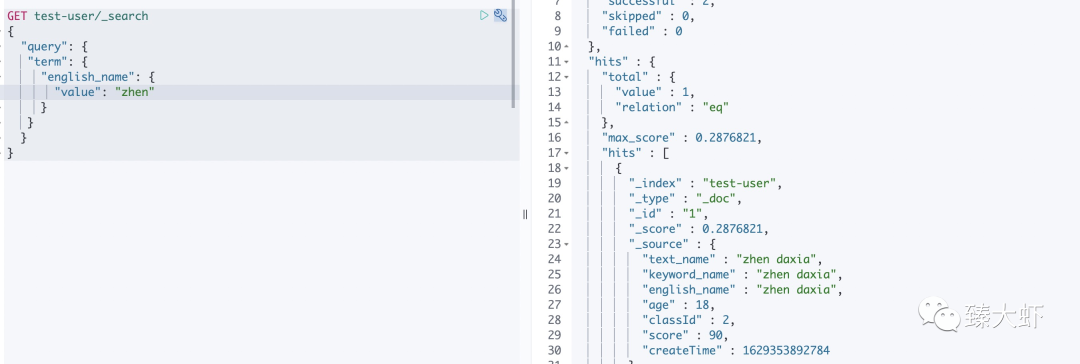Click the "_score" : 0.2876821 line

[699, 228]
